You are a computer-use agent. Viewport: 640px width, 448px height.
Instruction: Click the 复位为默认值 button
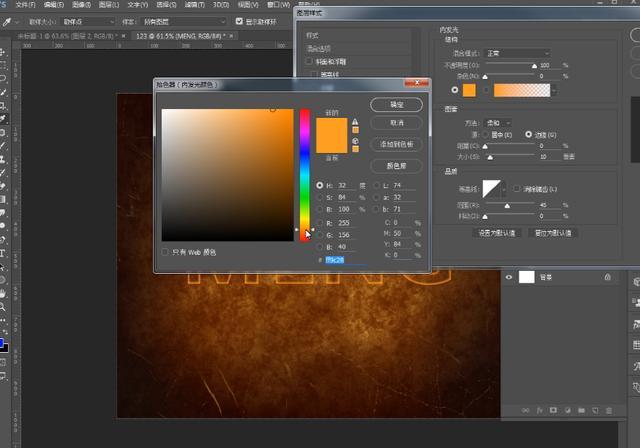(x=553, y=233)
